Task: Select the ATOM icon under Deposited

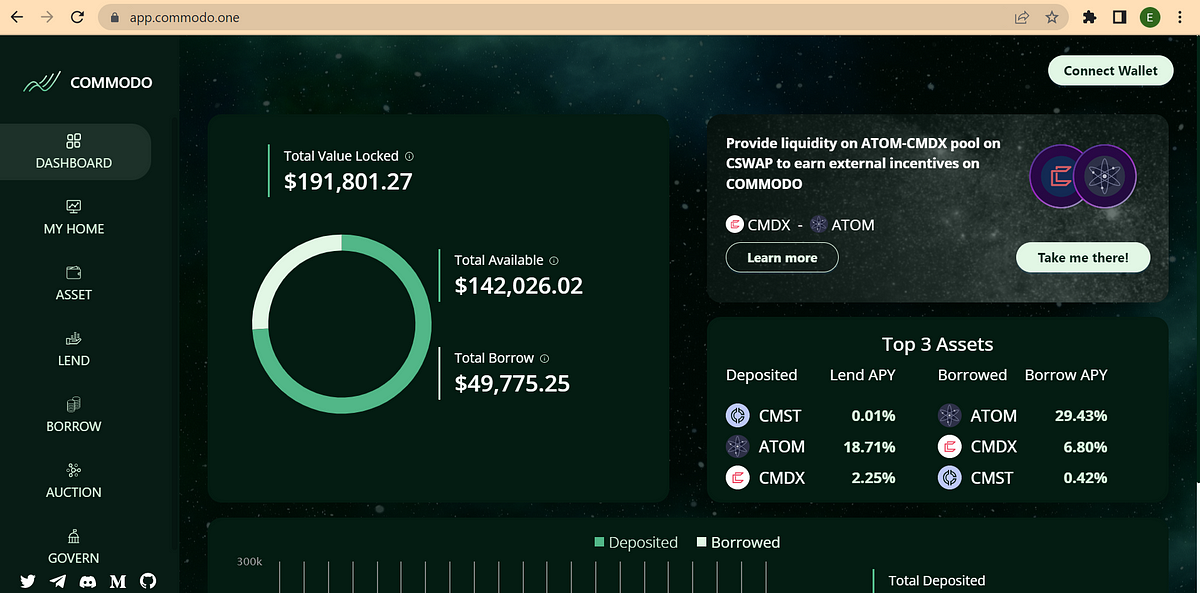Action: coord(738,446)
